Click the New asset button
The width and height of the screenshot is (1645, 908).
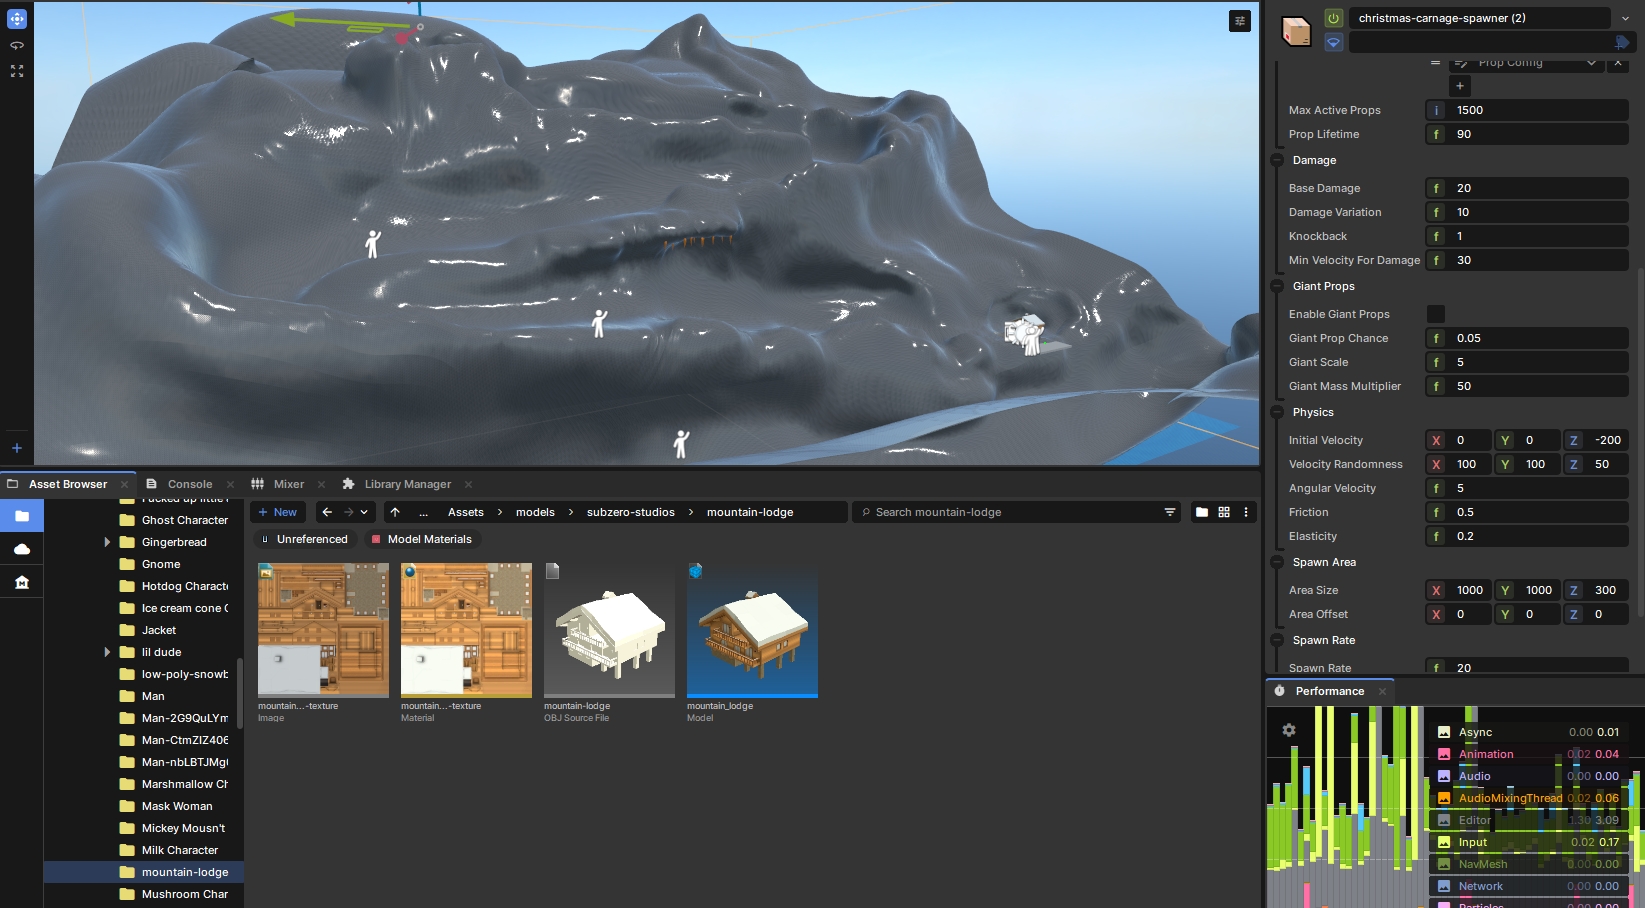(x=278, y=512)
